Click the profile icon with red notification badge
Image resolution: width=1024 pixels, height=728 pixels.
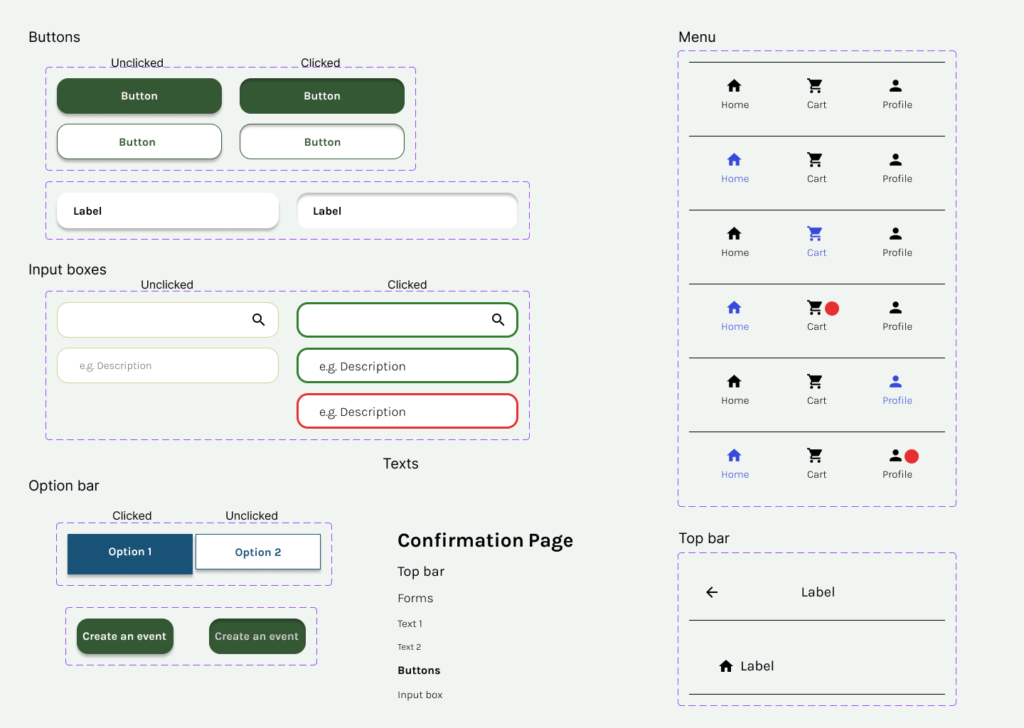coord(896,456)
